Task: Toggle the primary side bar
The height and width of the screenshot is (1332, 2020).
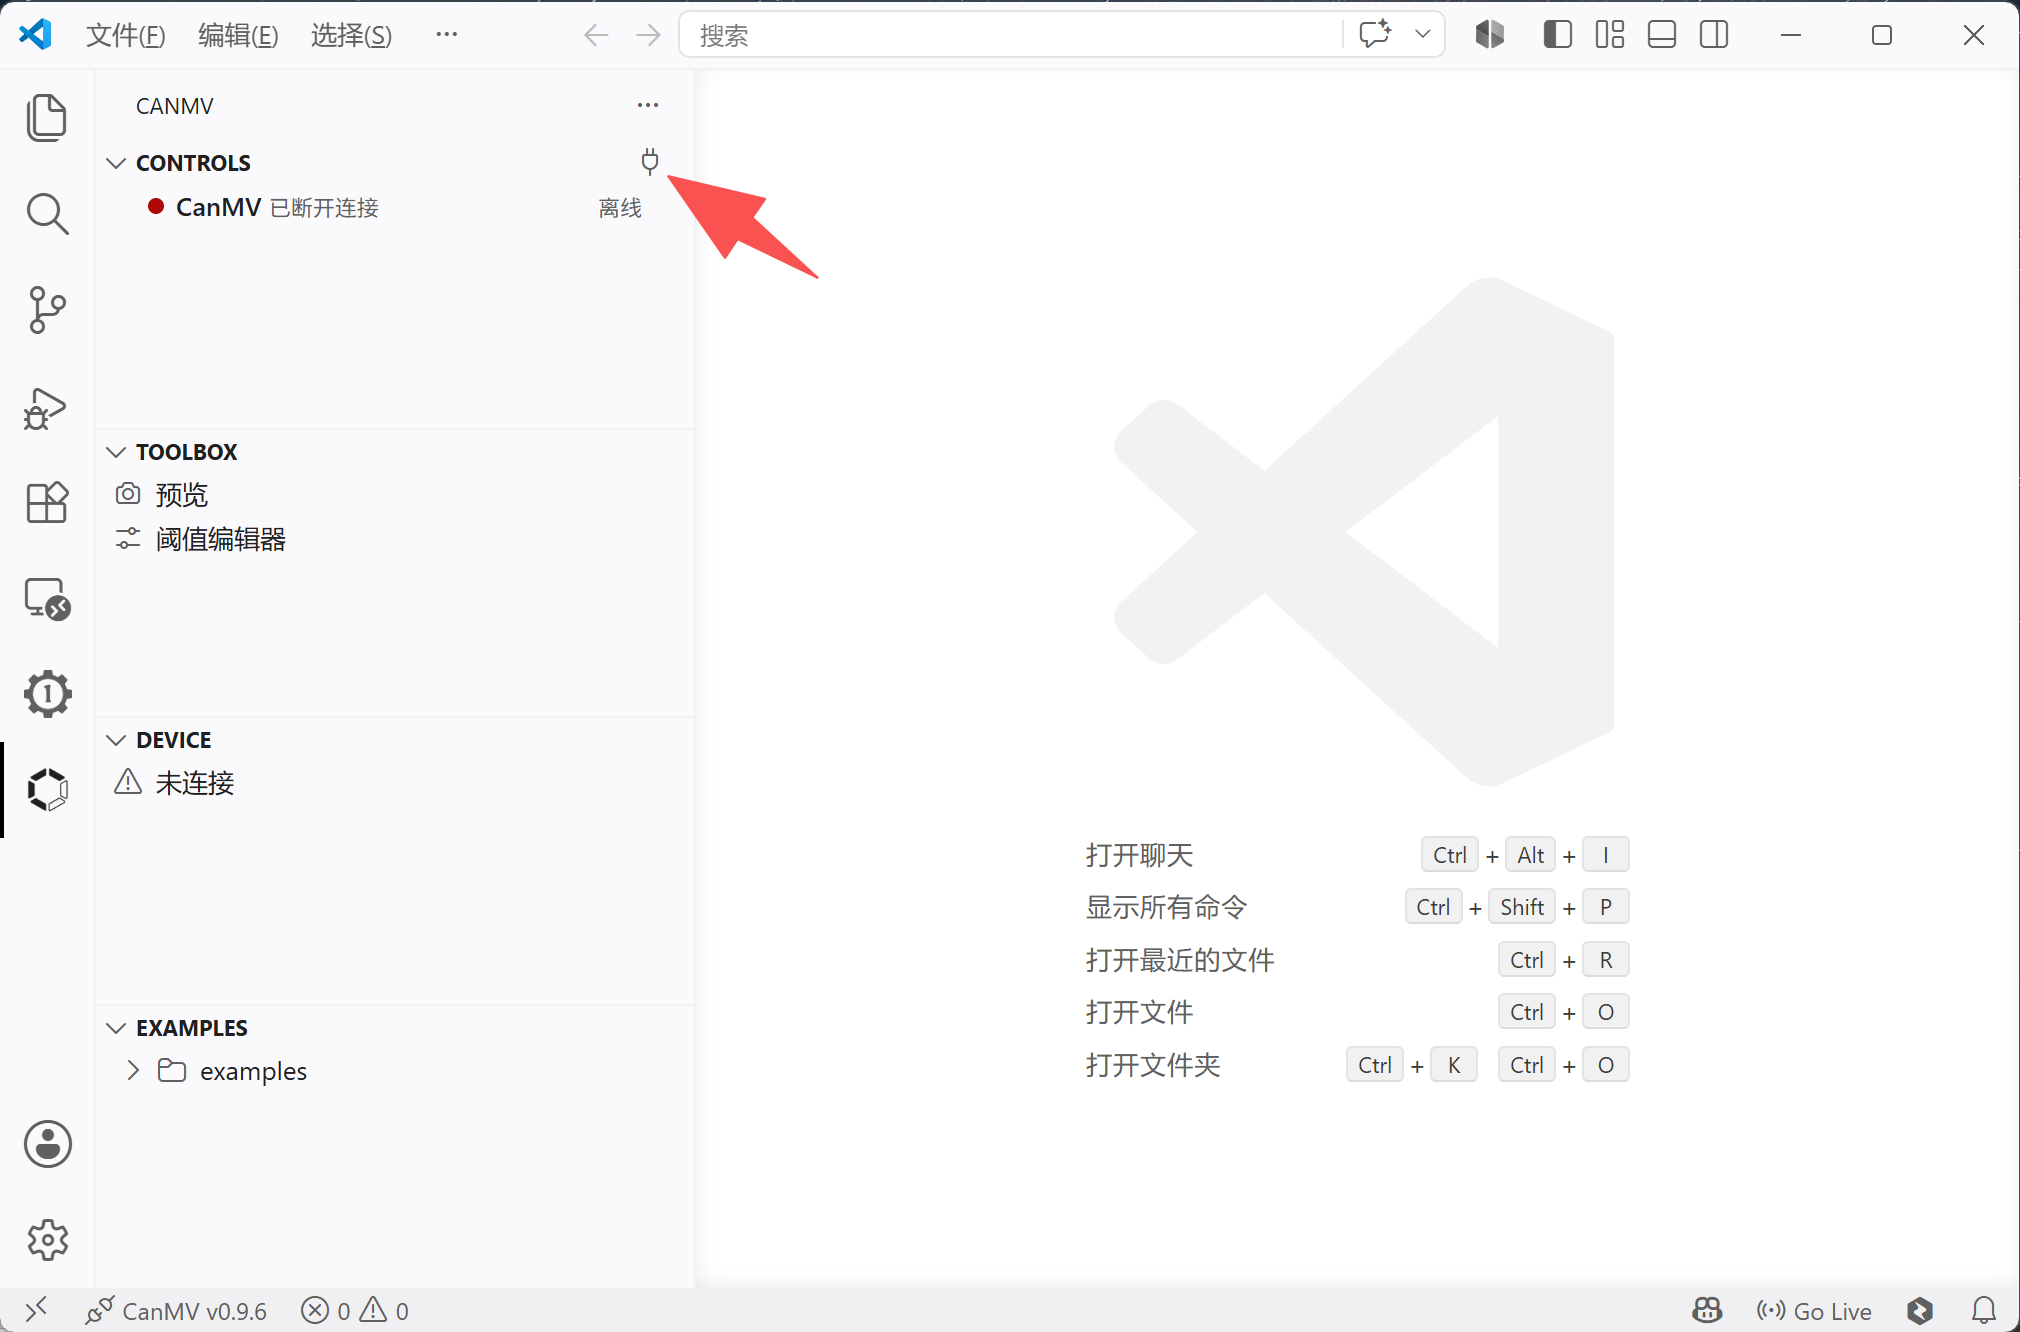Action: tap(1558, 35)
